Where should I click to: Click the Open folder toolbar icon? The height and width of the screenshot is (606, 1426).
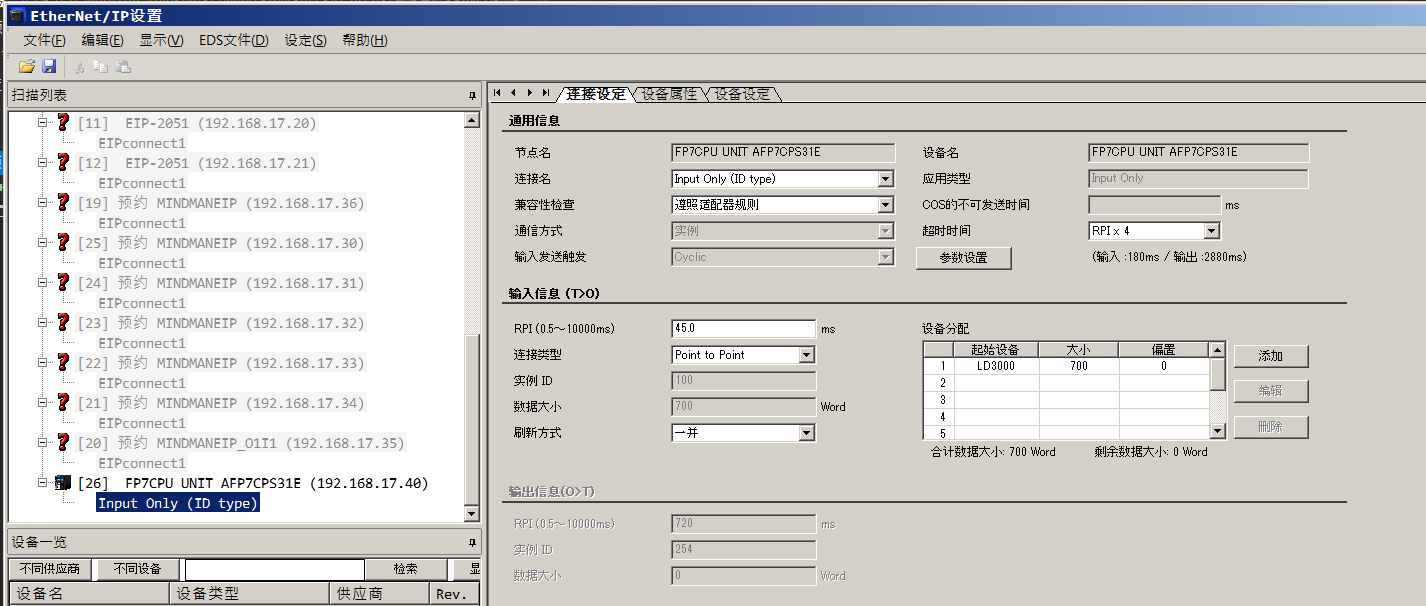tap(27, 66)
